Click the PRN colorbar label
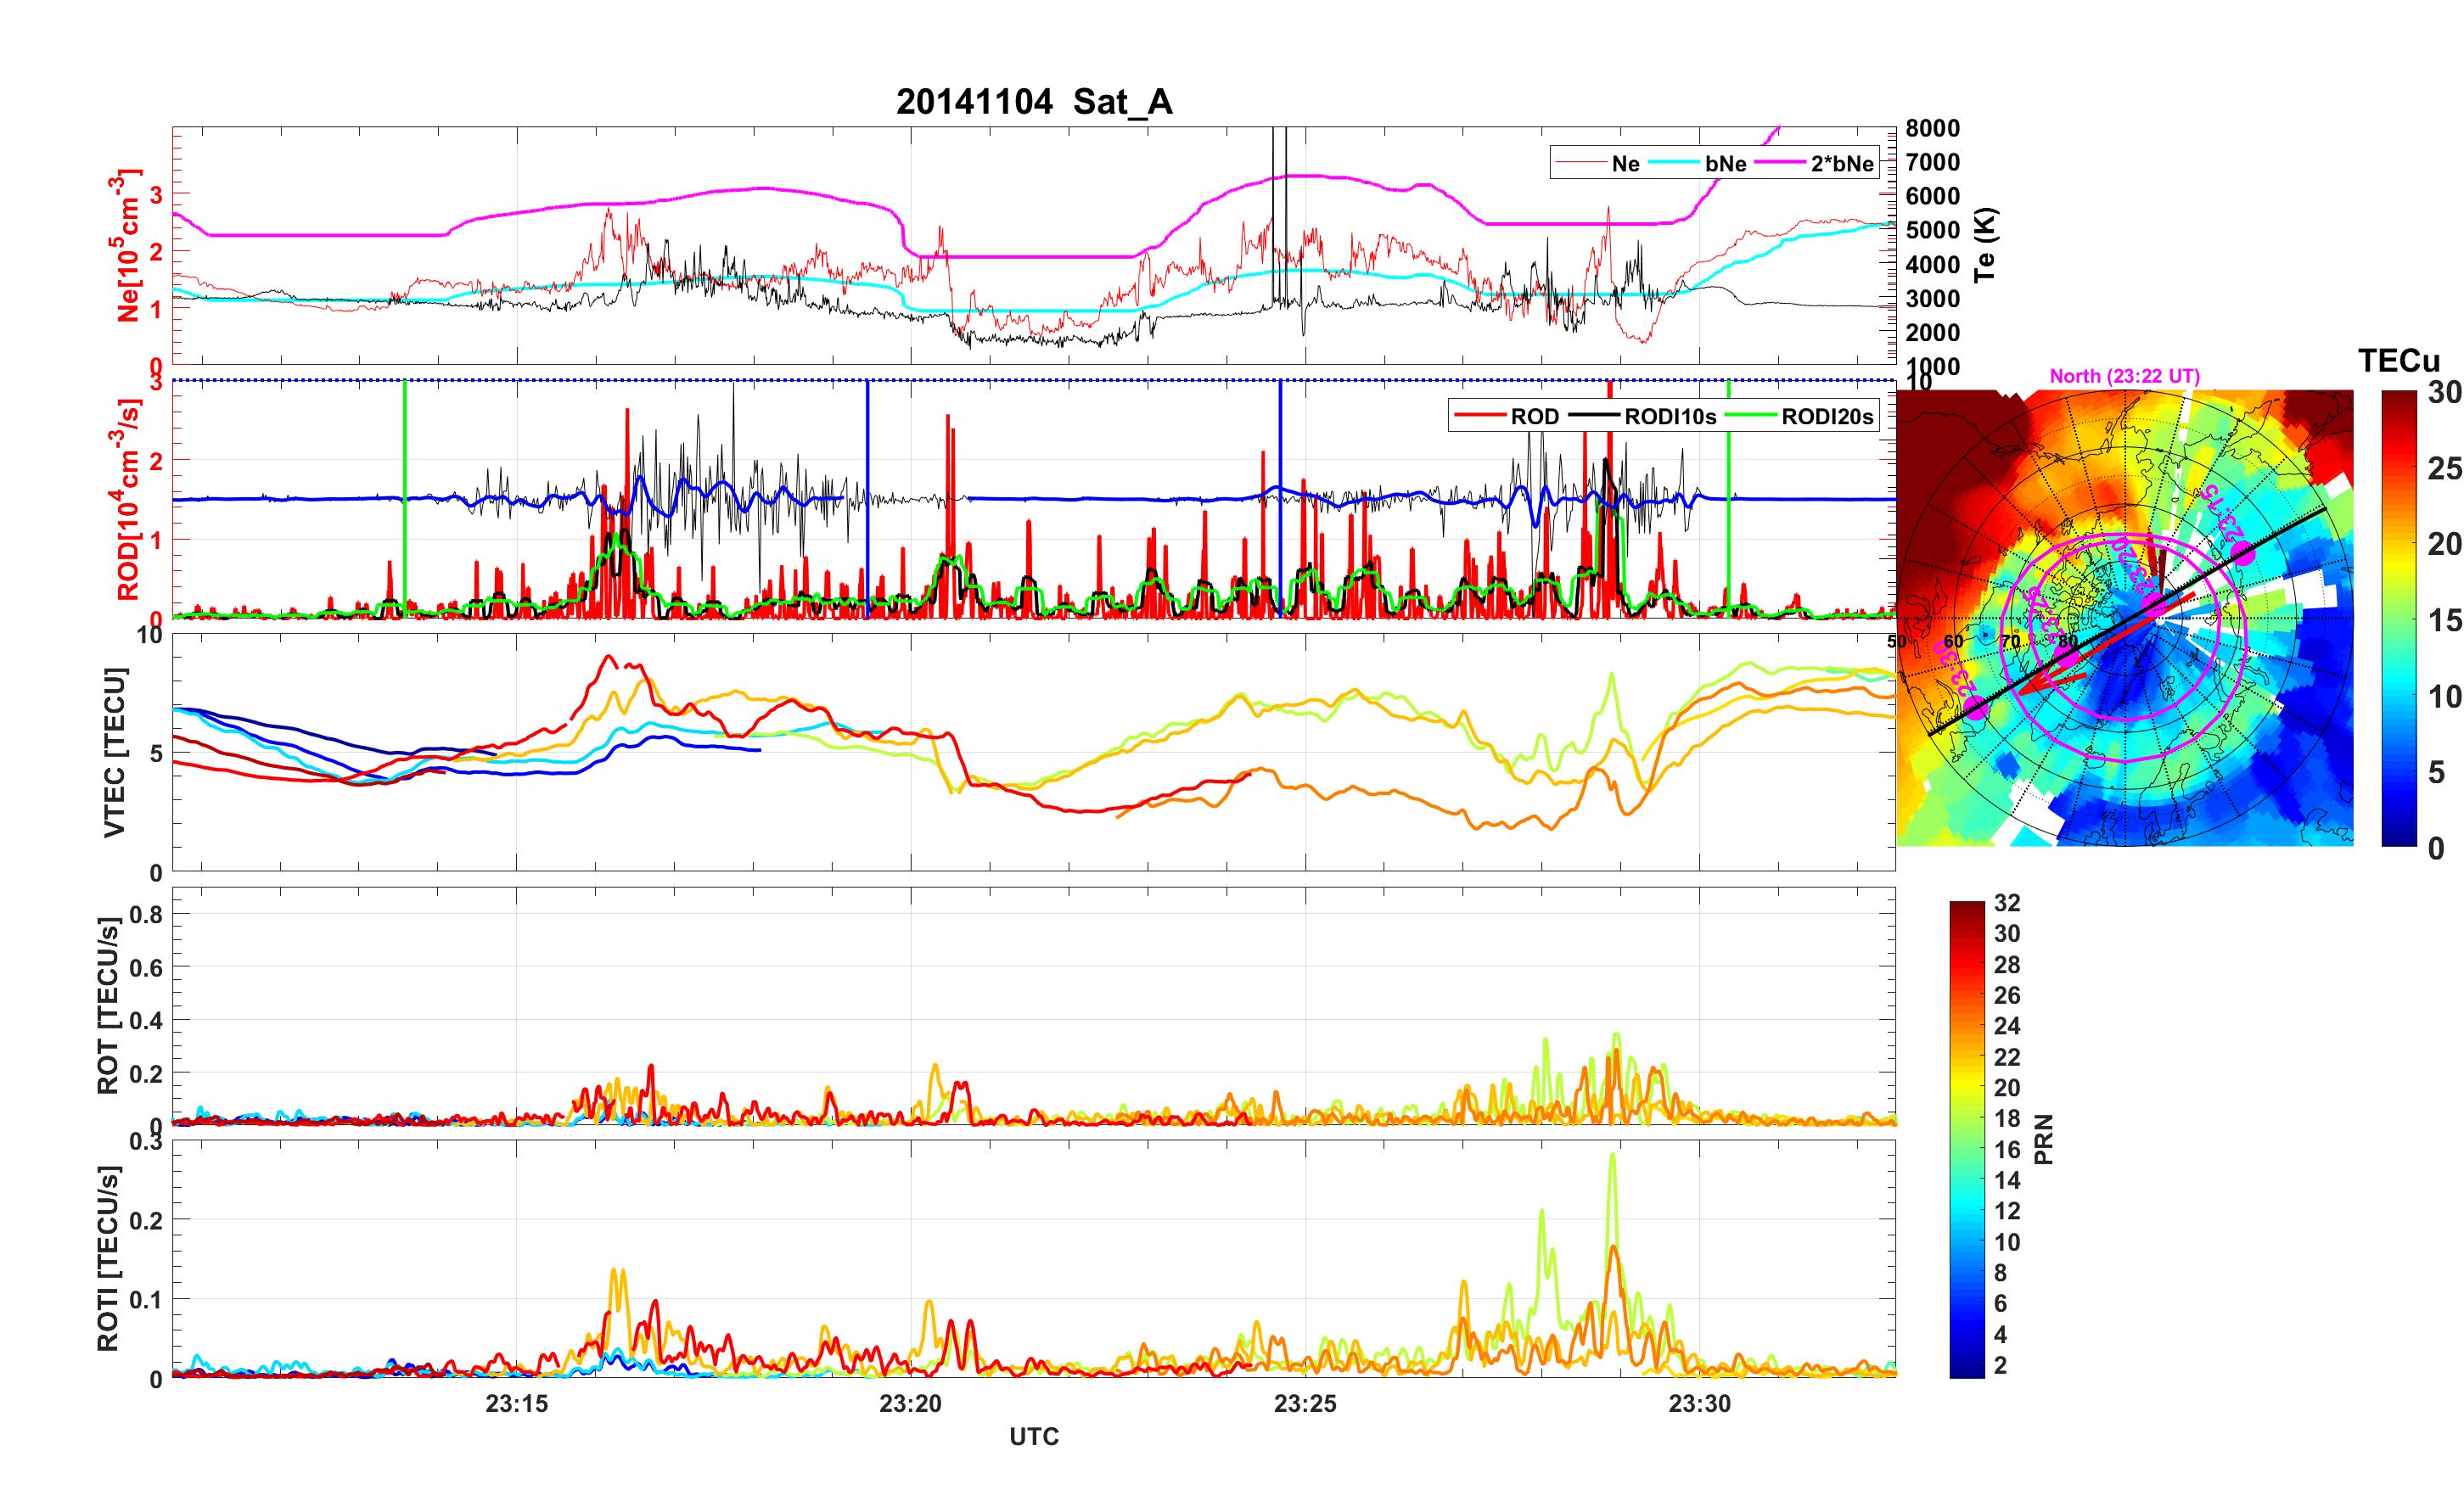 pos(2044,1139)
